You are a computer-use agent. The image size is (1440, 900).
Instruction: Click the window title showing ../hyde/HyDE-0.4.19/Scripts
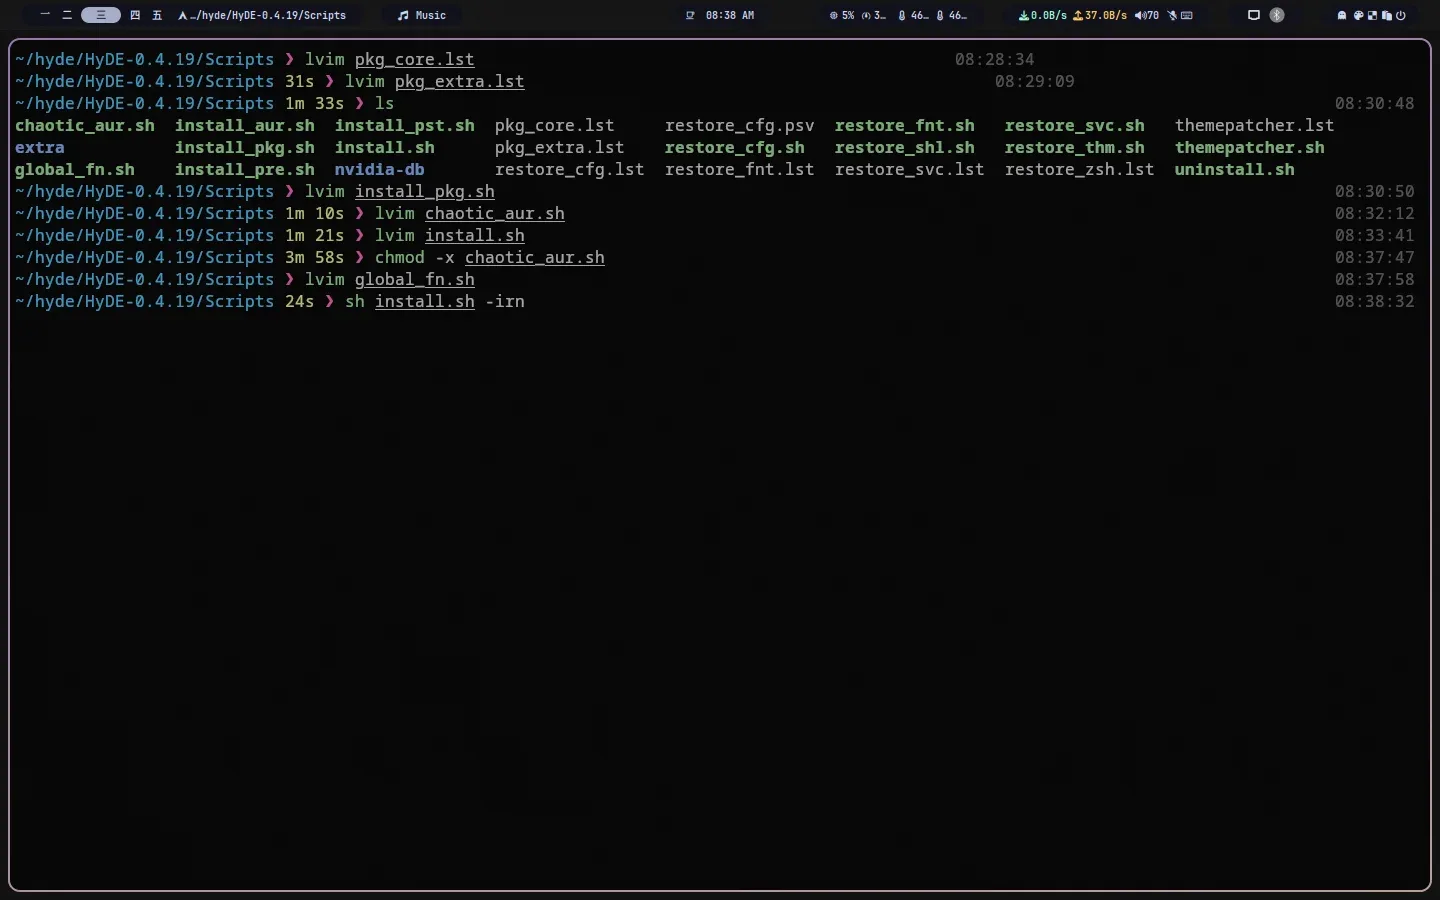click(x=262, y=15)
